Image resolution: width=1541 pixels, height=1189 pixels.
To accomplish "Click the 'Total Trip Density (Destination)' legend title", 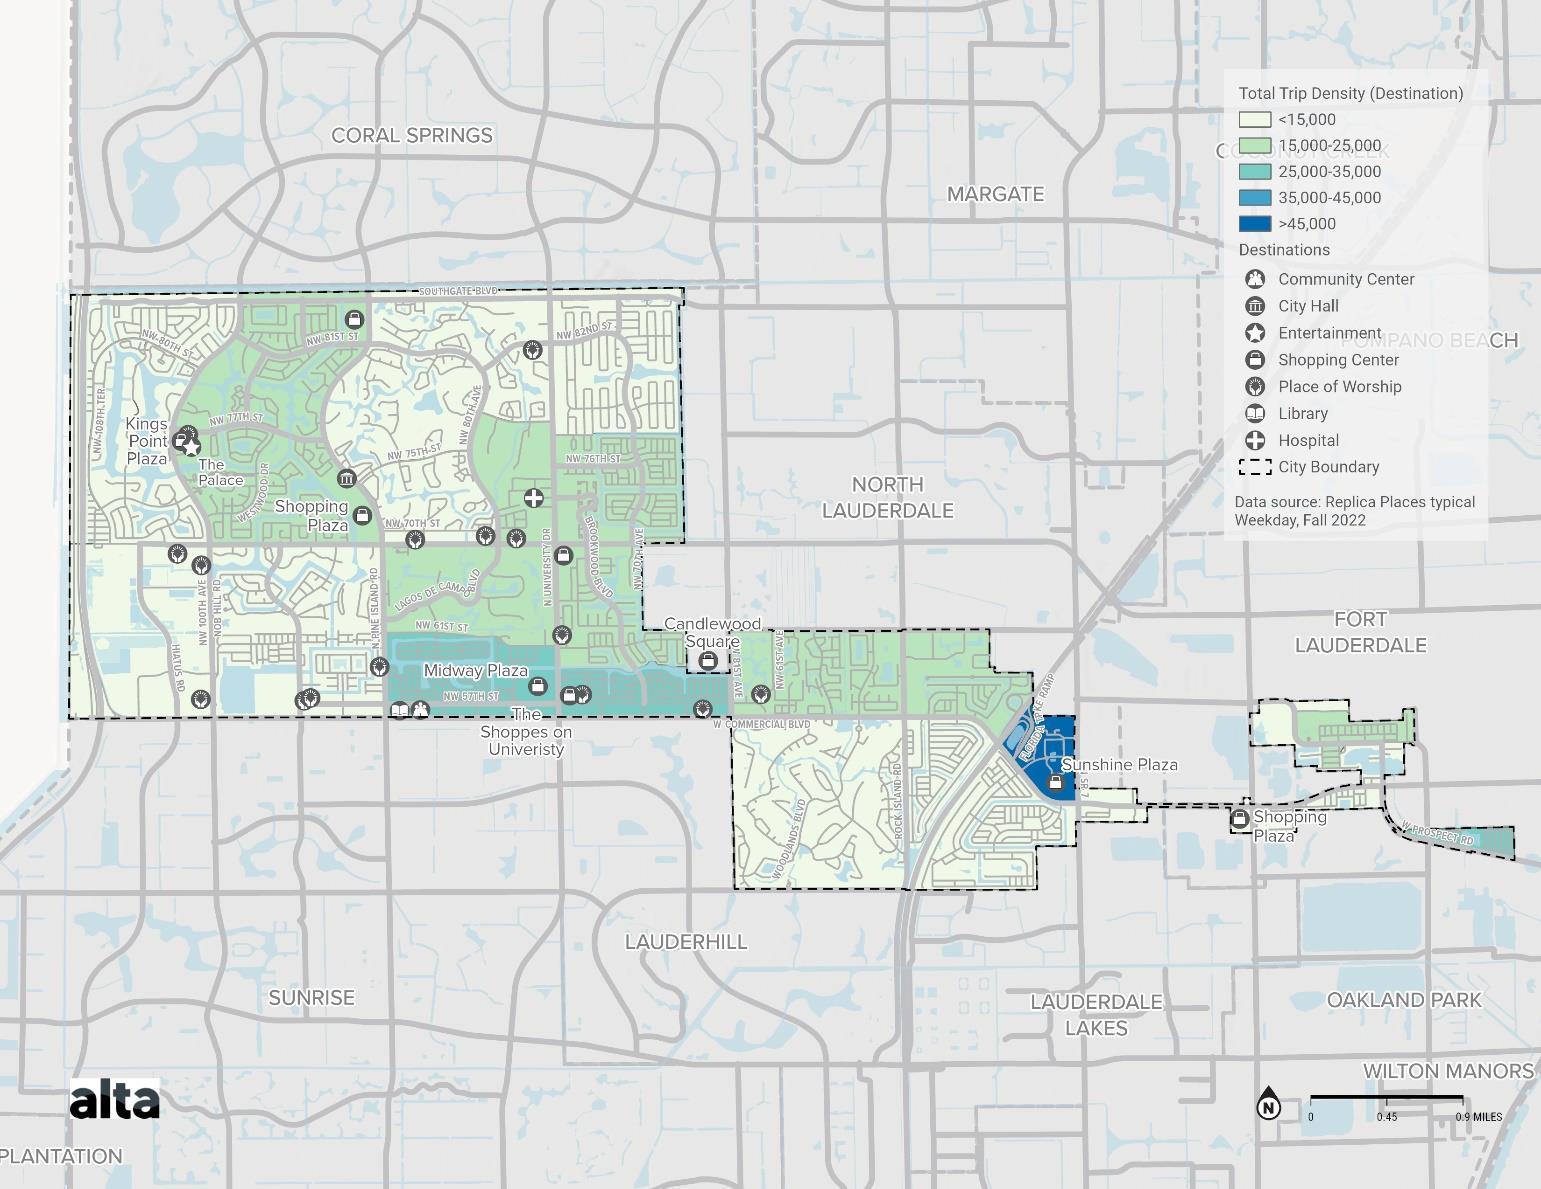I will [x=1351, y=93].
